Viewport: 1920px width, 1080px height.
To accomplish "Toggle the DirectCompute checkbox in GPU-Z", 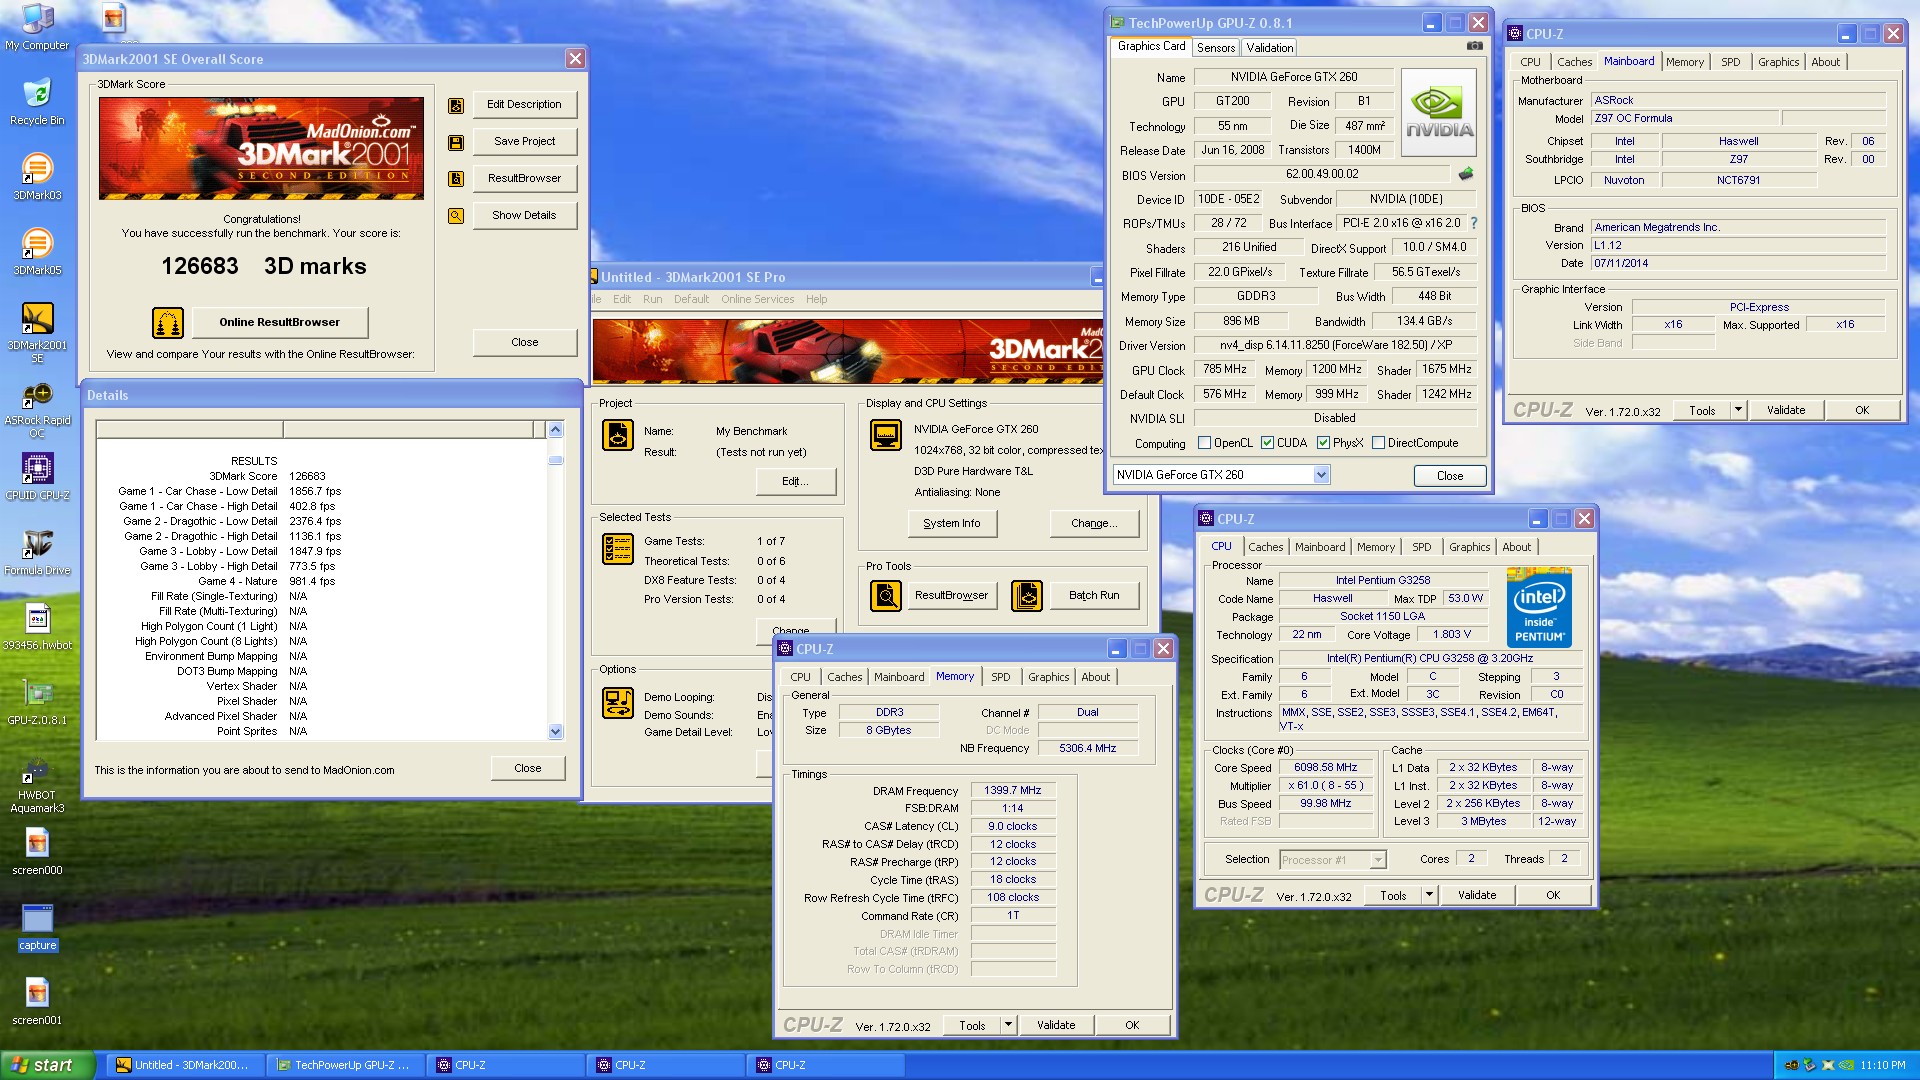I will pyautogui.click(x=1378, y=443).
